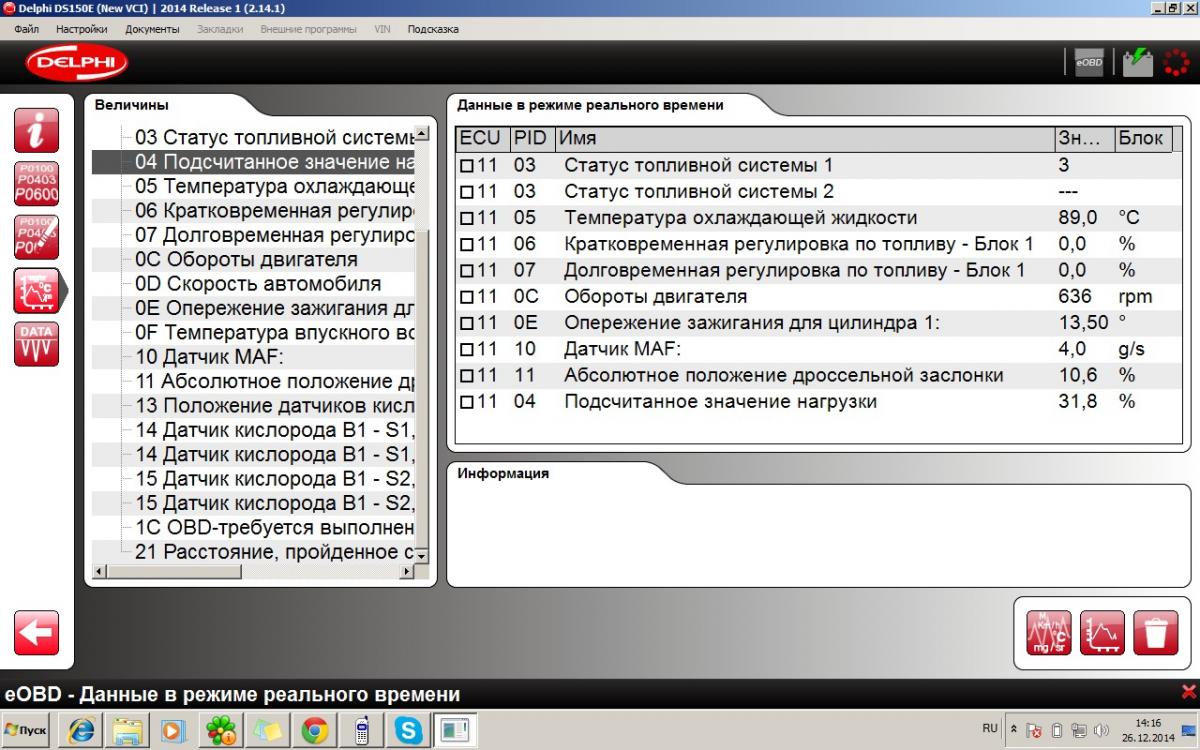Toggle checkbox for Статус топливной системы 2

(x=465, y=192)
